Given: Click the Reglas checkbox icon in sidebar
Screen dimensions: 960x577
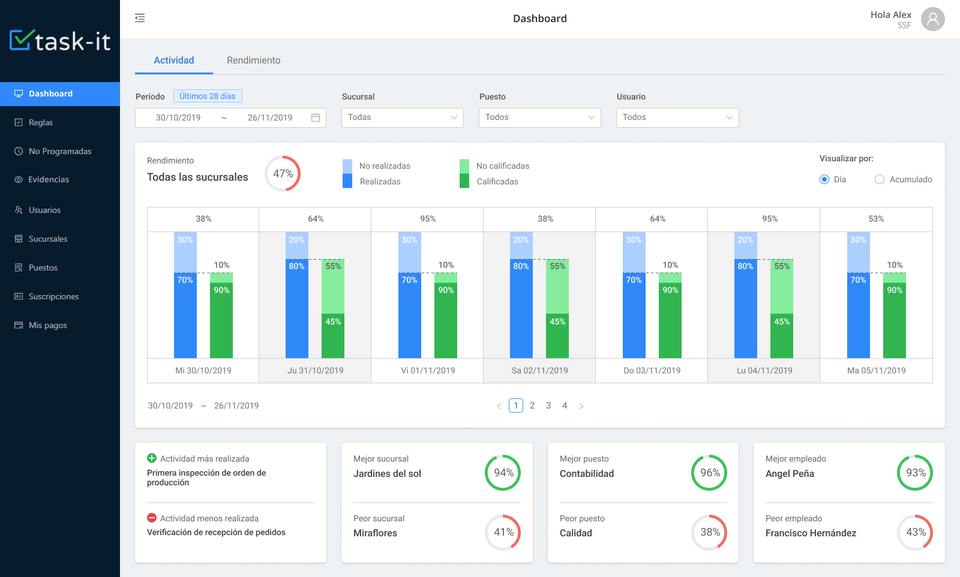Looking at the screenshot, I should click(x=18, y=123).
